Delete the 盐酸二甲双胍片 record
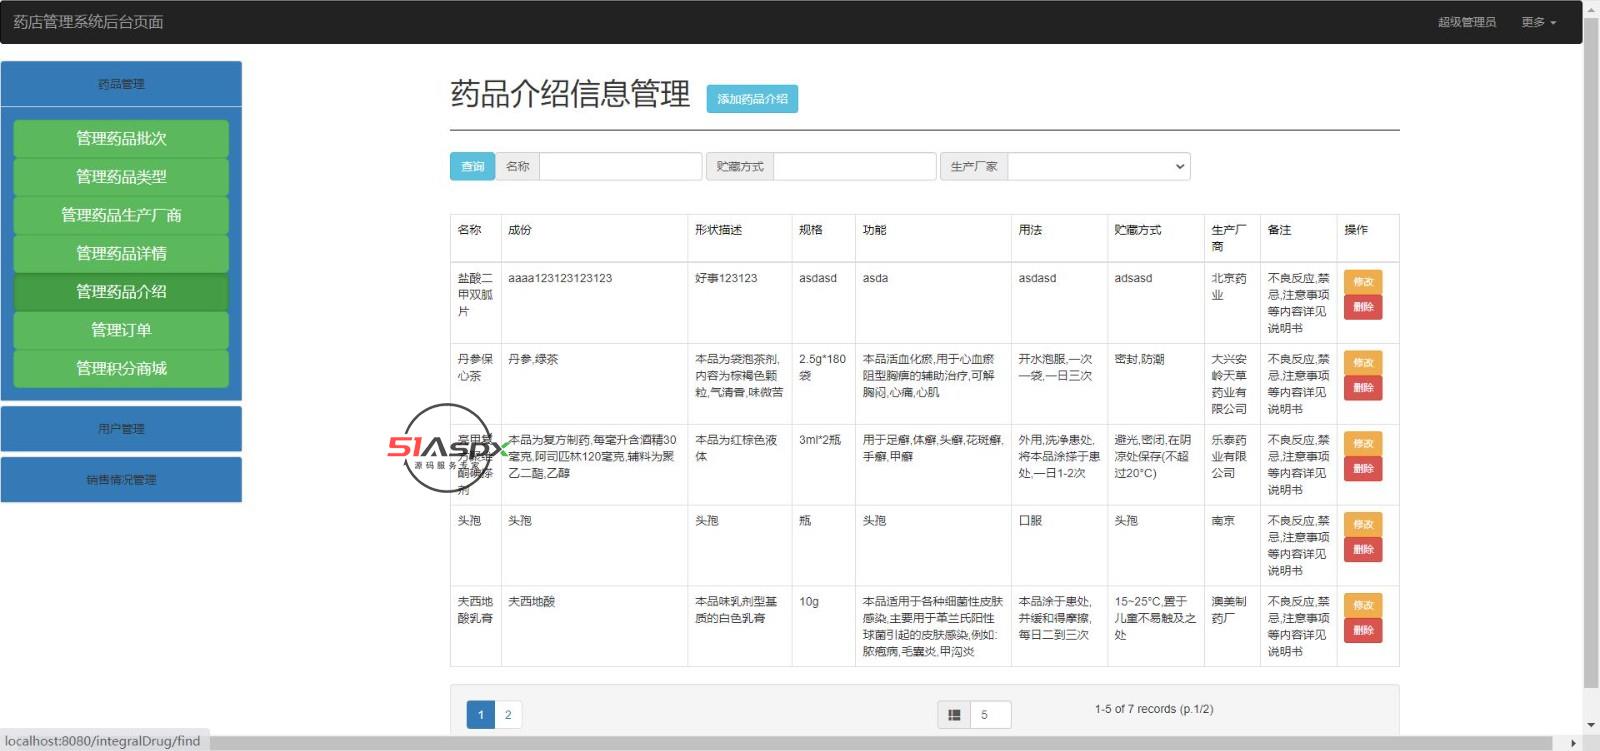Viewport: 1600px width, 751px height. 1363,307
